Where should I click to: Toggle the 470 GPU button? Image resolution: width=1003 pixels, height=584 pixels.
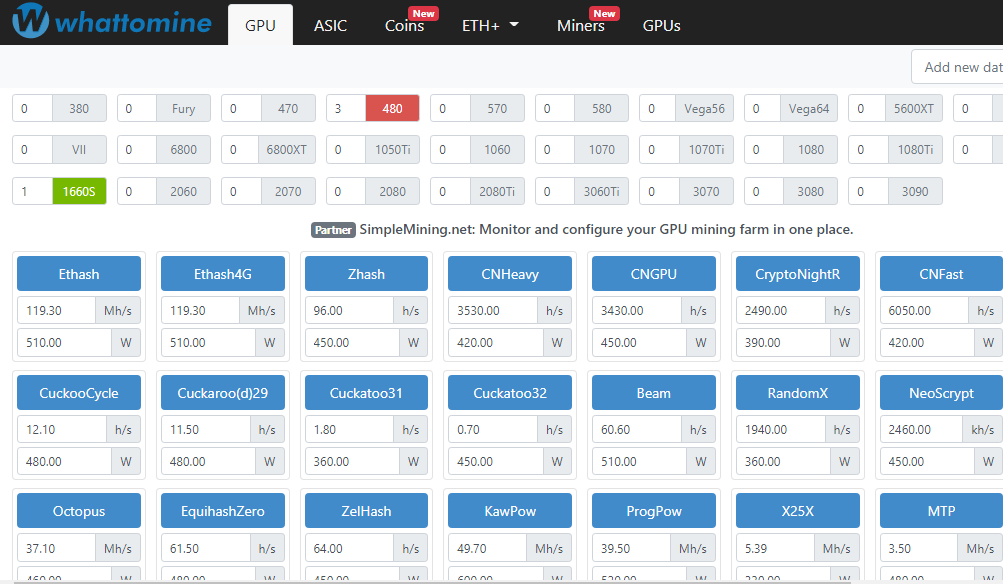(288, 108)
